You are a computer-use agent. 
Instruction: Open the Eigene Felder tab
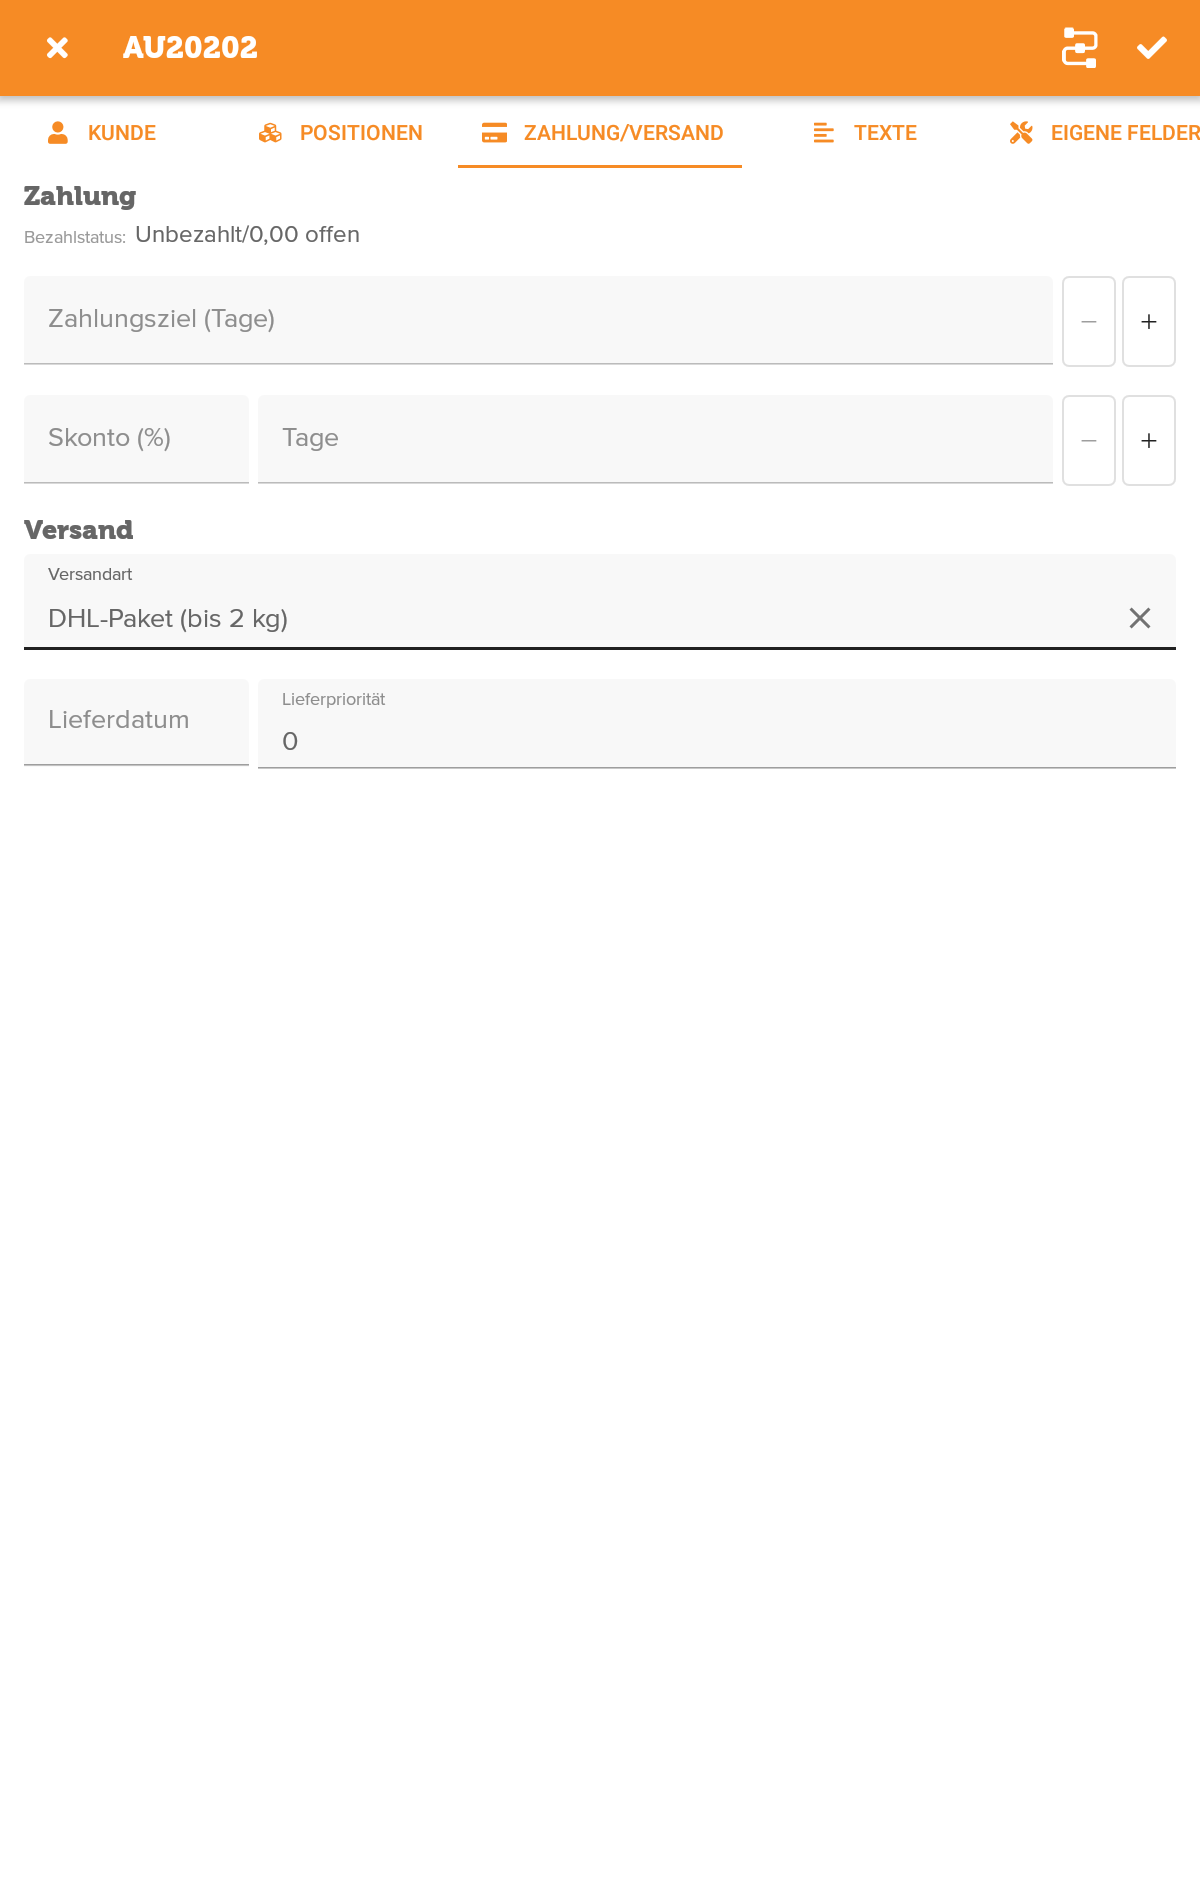1100,132
